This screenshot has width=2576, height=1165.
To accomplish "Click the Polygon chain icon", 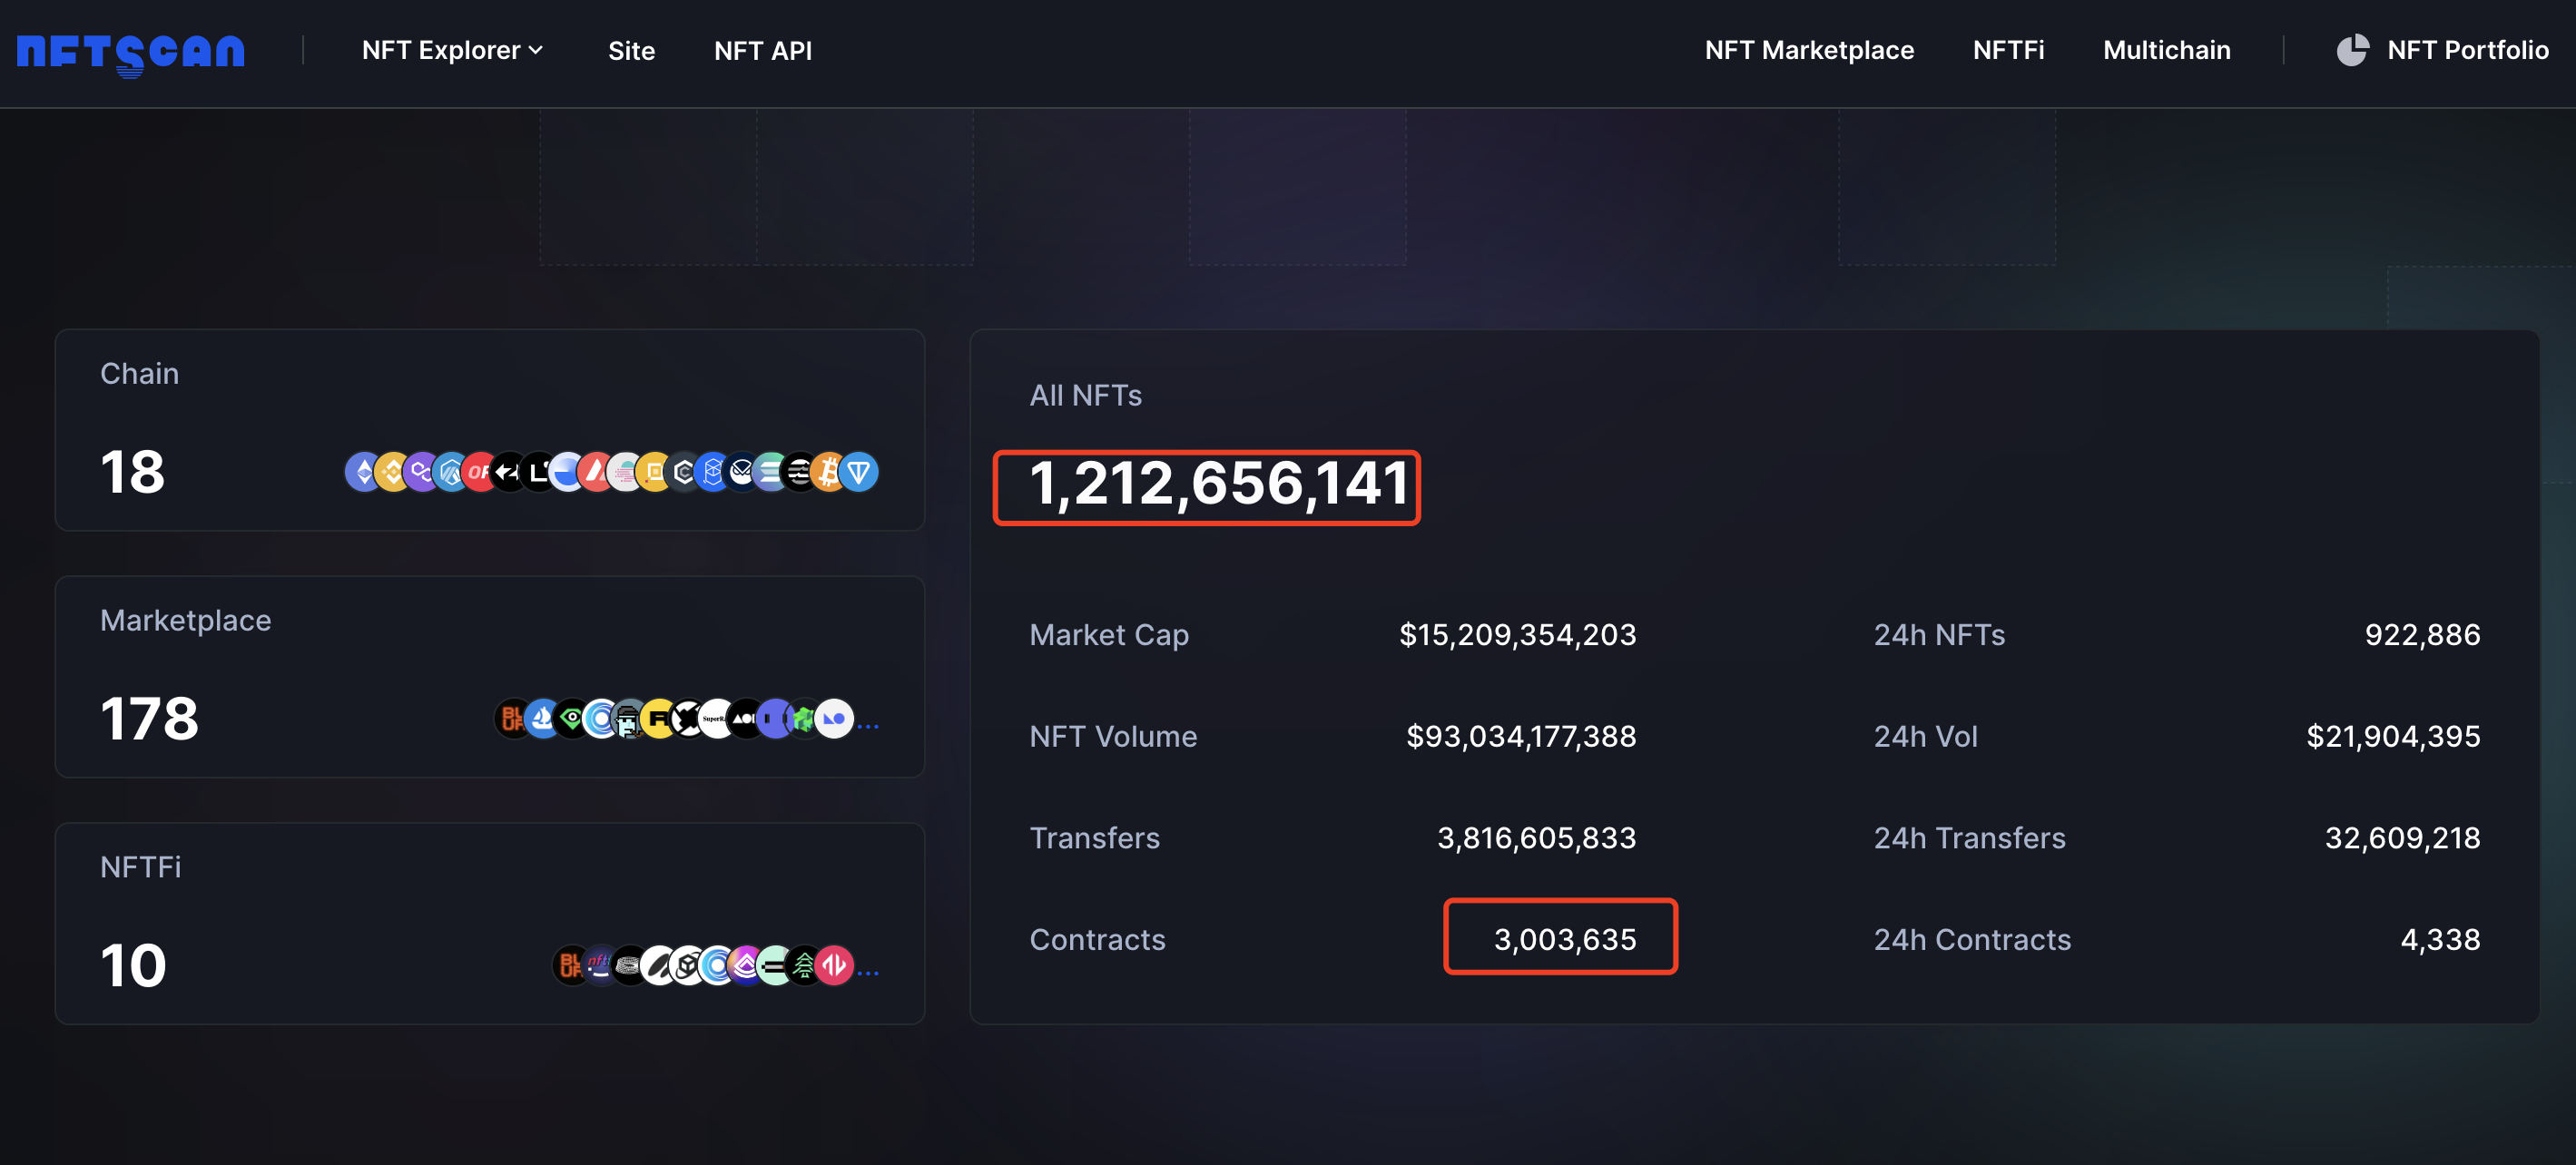I will tap(421, 471).
